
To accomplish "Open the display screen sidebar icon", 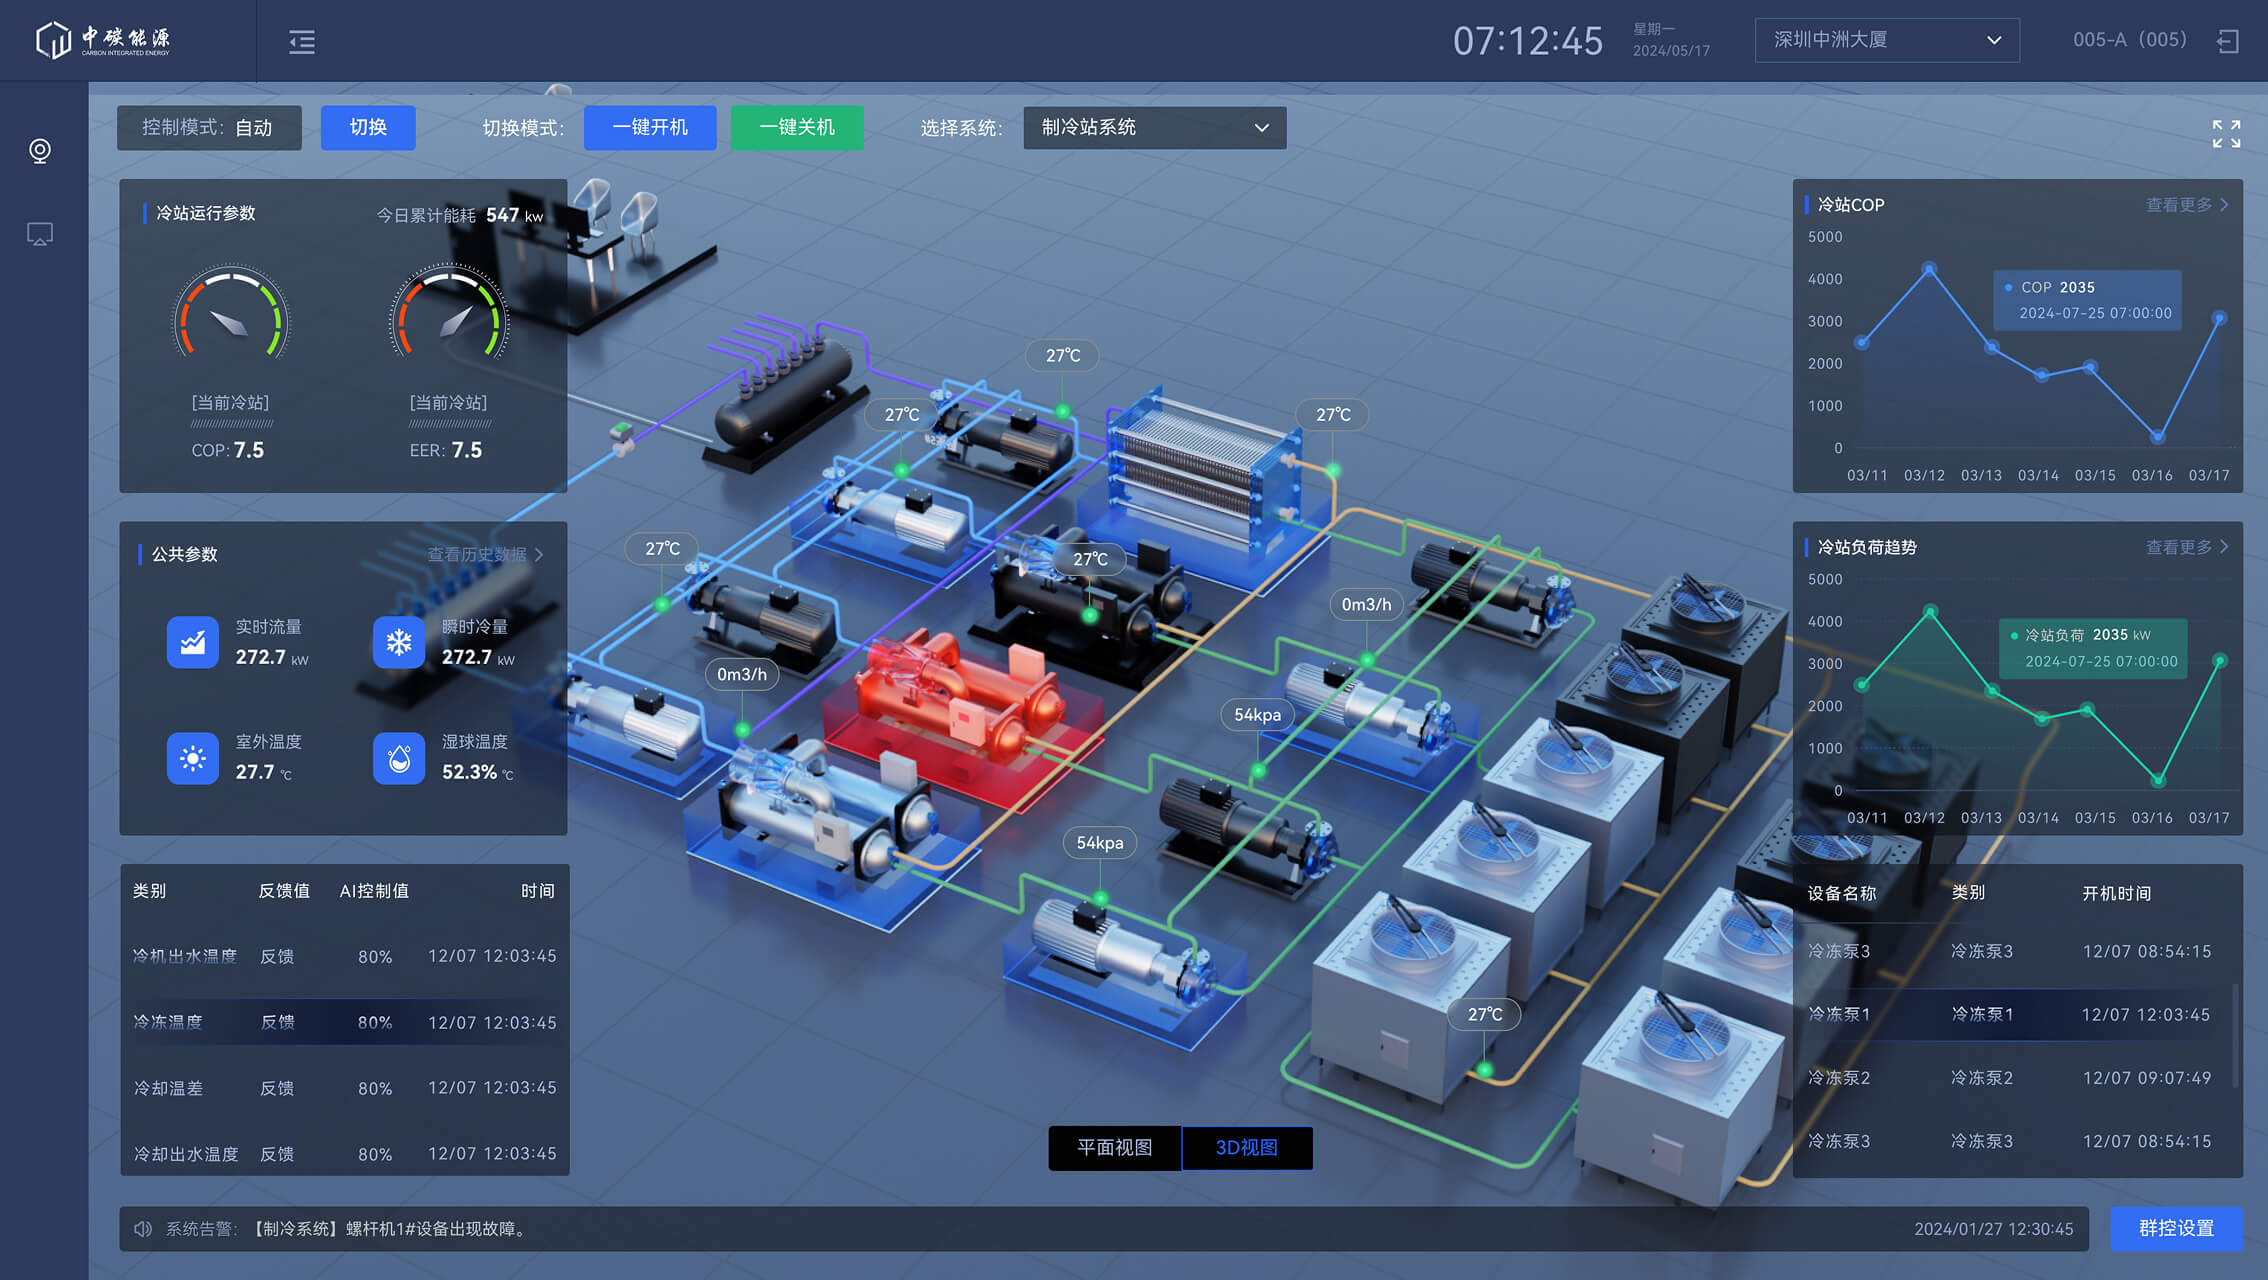I will click(x=40, y=234).
